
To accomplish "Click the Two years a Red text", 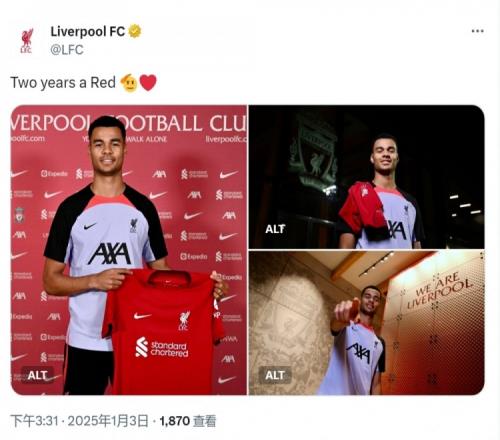I will point(63,83).
